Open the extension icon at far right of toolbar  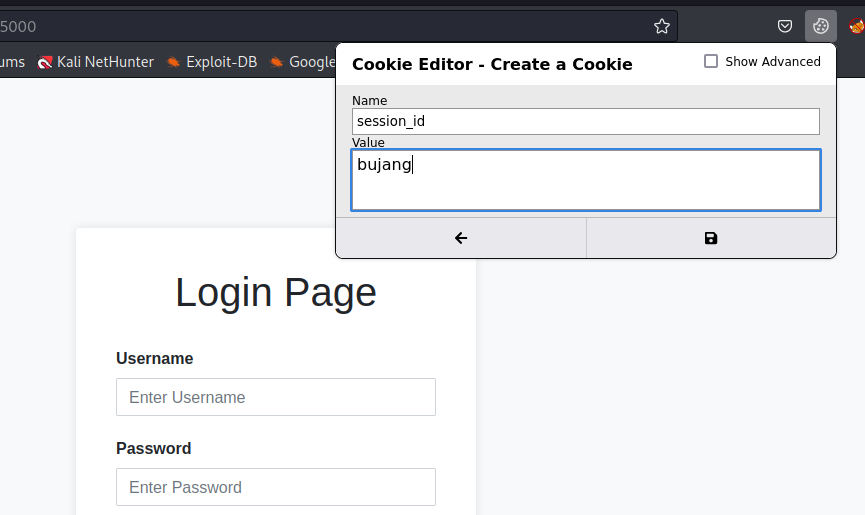click(857, 26)
